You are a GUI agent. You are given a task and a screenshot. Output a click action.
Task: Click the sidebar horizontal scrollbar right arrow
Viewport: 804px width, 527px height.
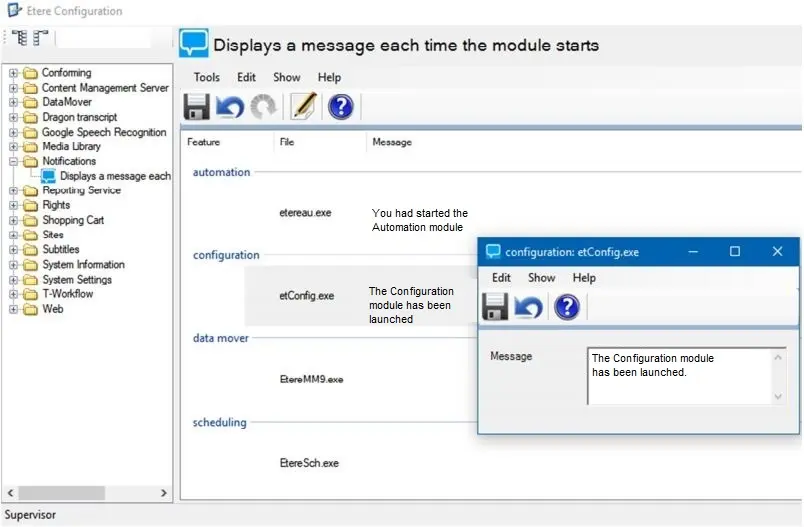[x=165, y=493]
